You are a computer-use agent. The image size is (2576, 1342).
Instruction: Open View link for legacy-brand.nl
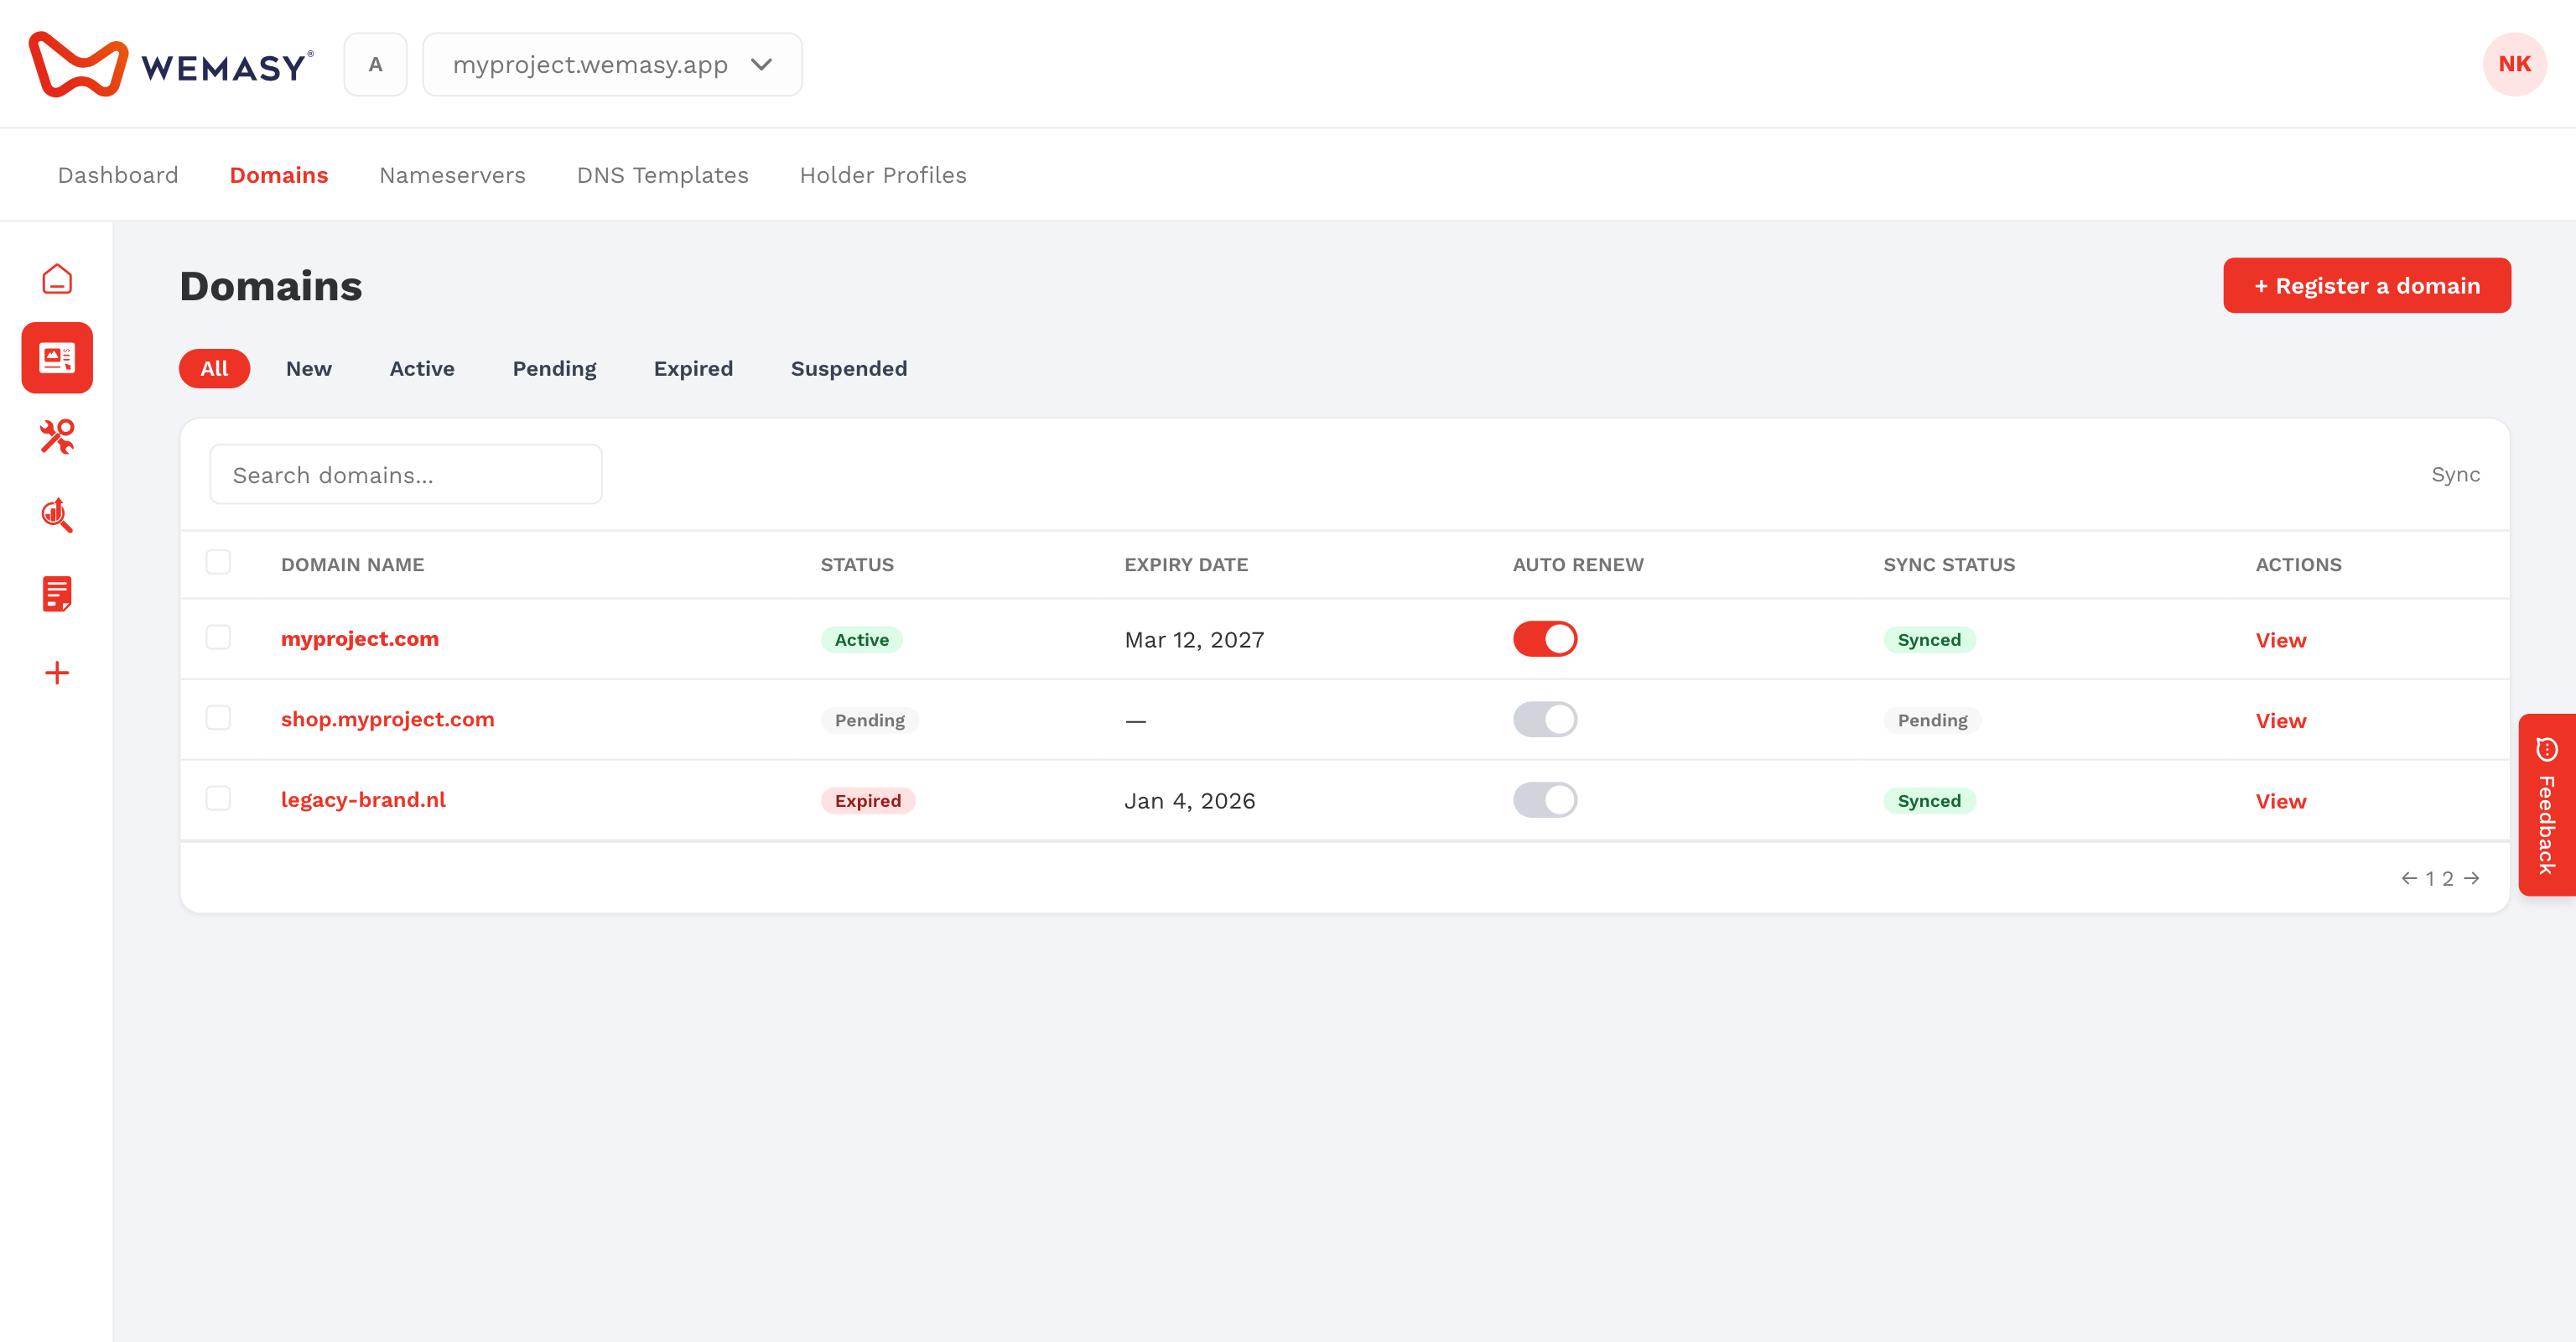pyautogui.click(x=2280, y=801)
